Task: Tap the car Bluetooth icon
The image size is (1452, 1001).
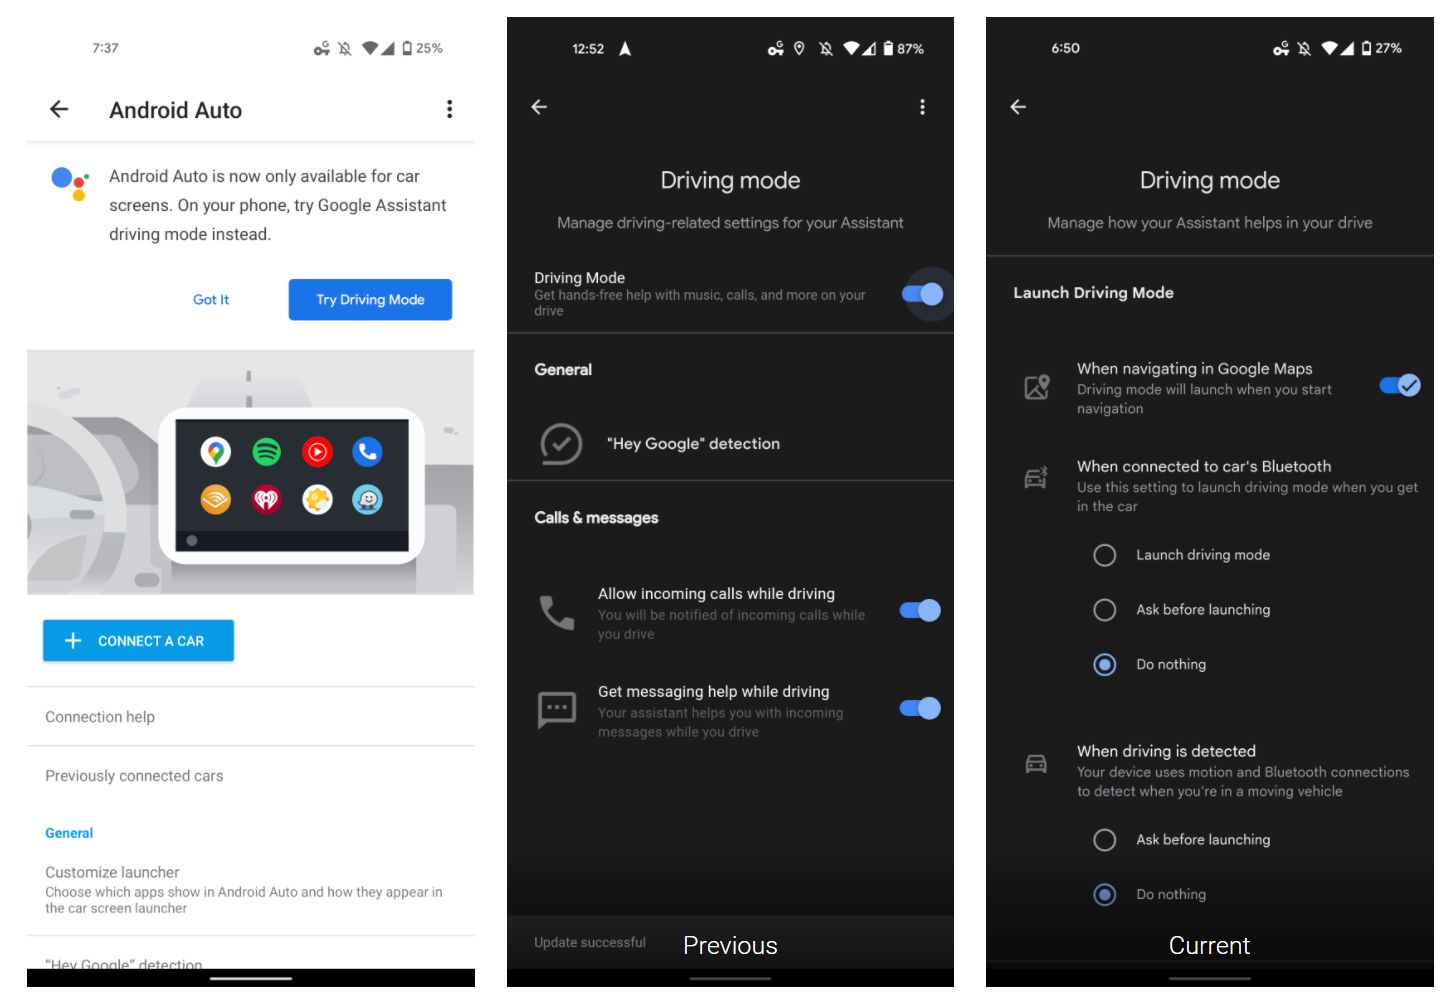Action: pyautogui.click(x=1036, y=478)
